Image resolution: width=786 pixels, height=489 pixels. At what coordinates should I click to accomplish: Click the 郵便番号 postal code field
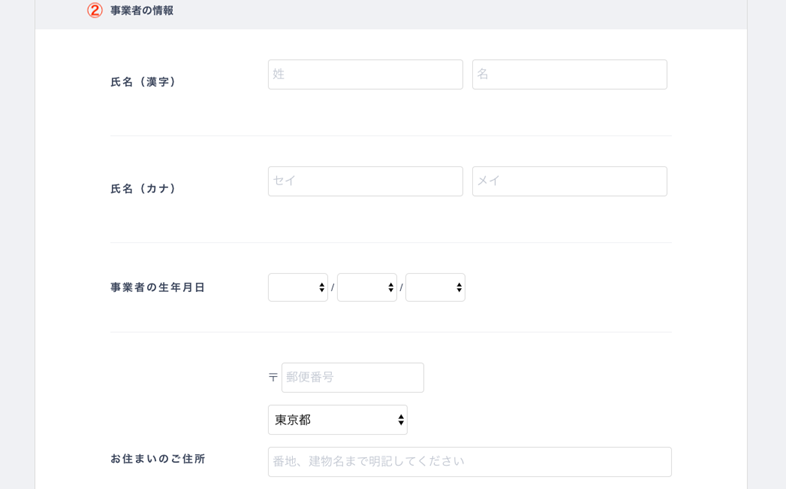[352, 378]
